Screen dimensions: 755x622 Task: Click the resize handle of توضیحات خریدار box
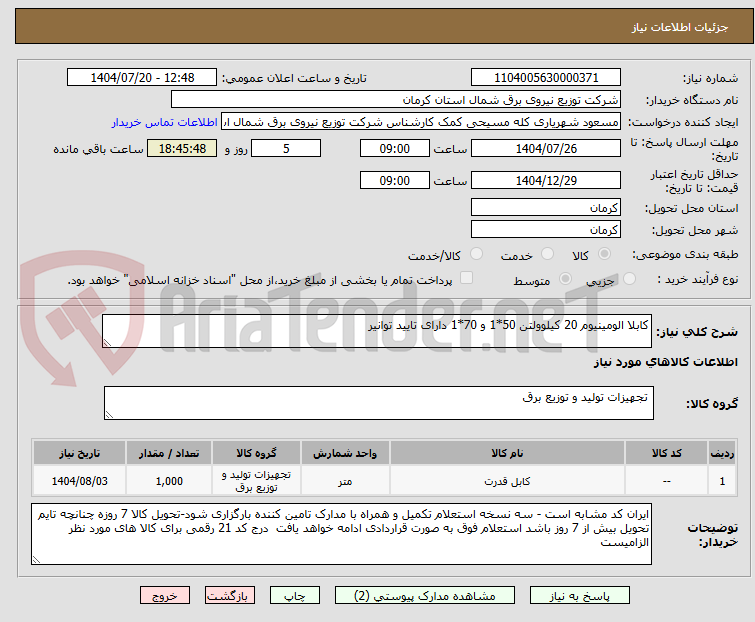[36, 559]
